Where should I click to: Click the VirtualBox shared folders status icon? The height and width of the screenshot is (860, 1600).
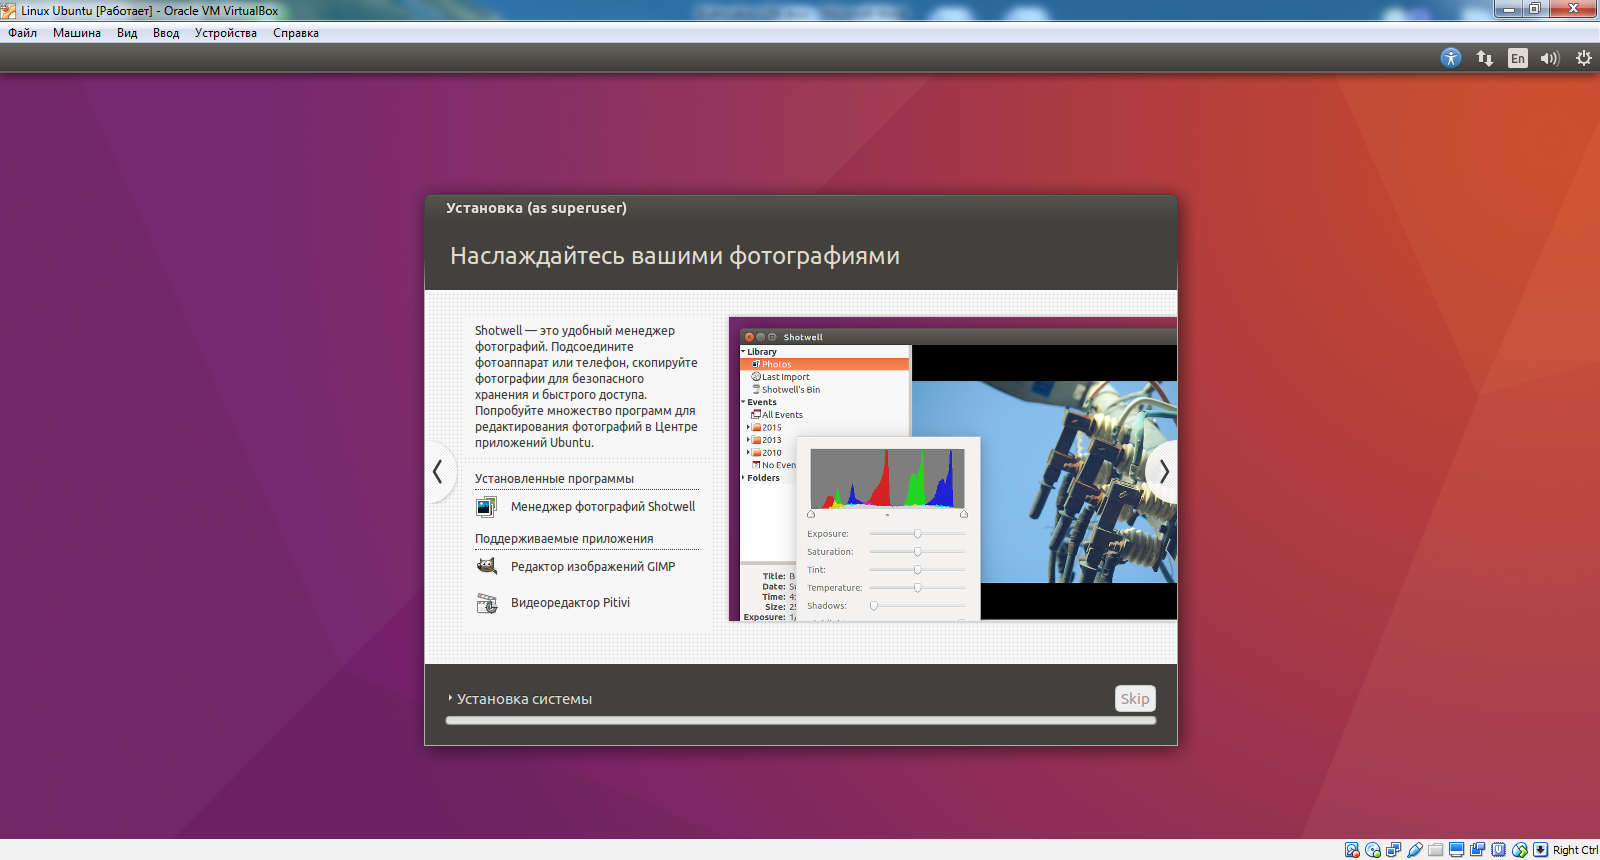pyautogui.click(x=1436, y=850)
